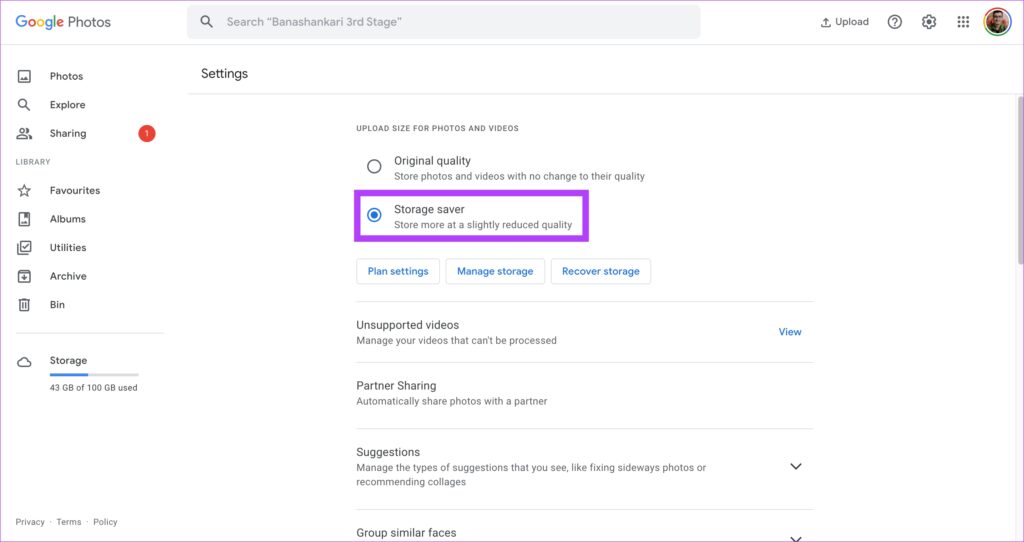This screenshot has height=542, width=1024.
Task: Click the Bin trash icon in sidebar
Action: (x=24, y=304)
